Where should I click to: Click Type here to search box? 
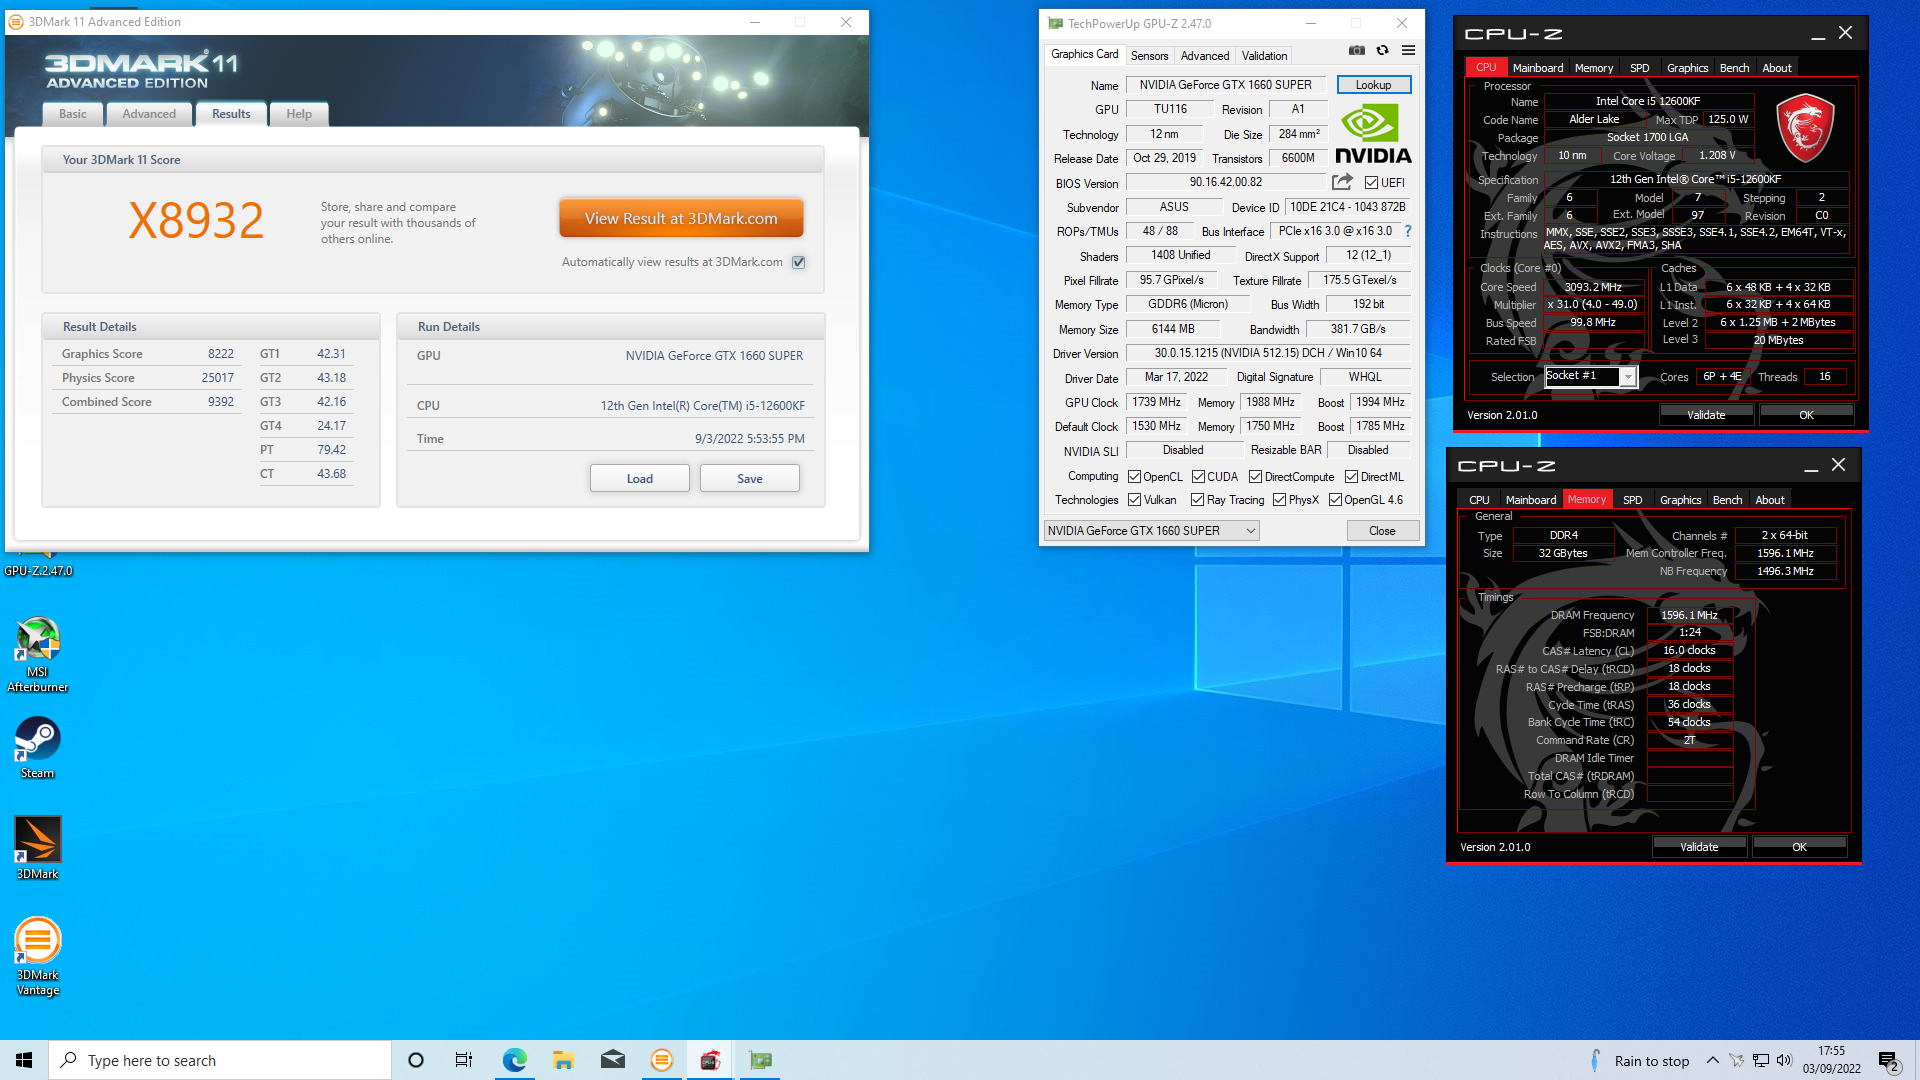pos(220,1060)
